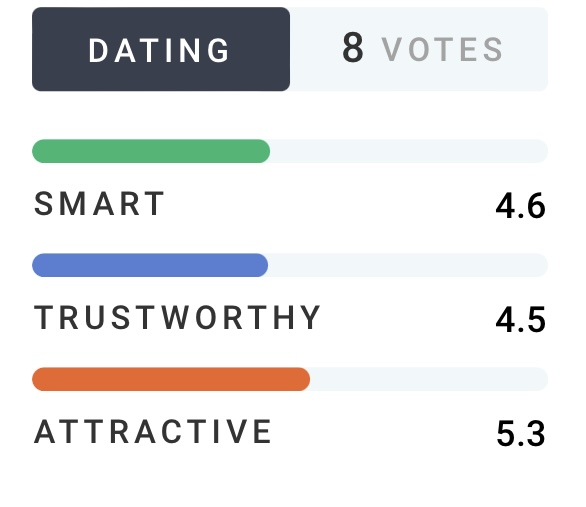Click the unfilled track of the Attractive bar
The height and width of the screenshot is (507, 586).
(429, 379)
